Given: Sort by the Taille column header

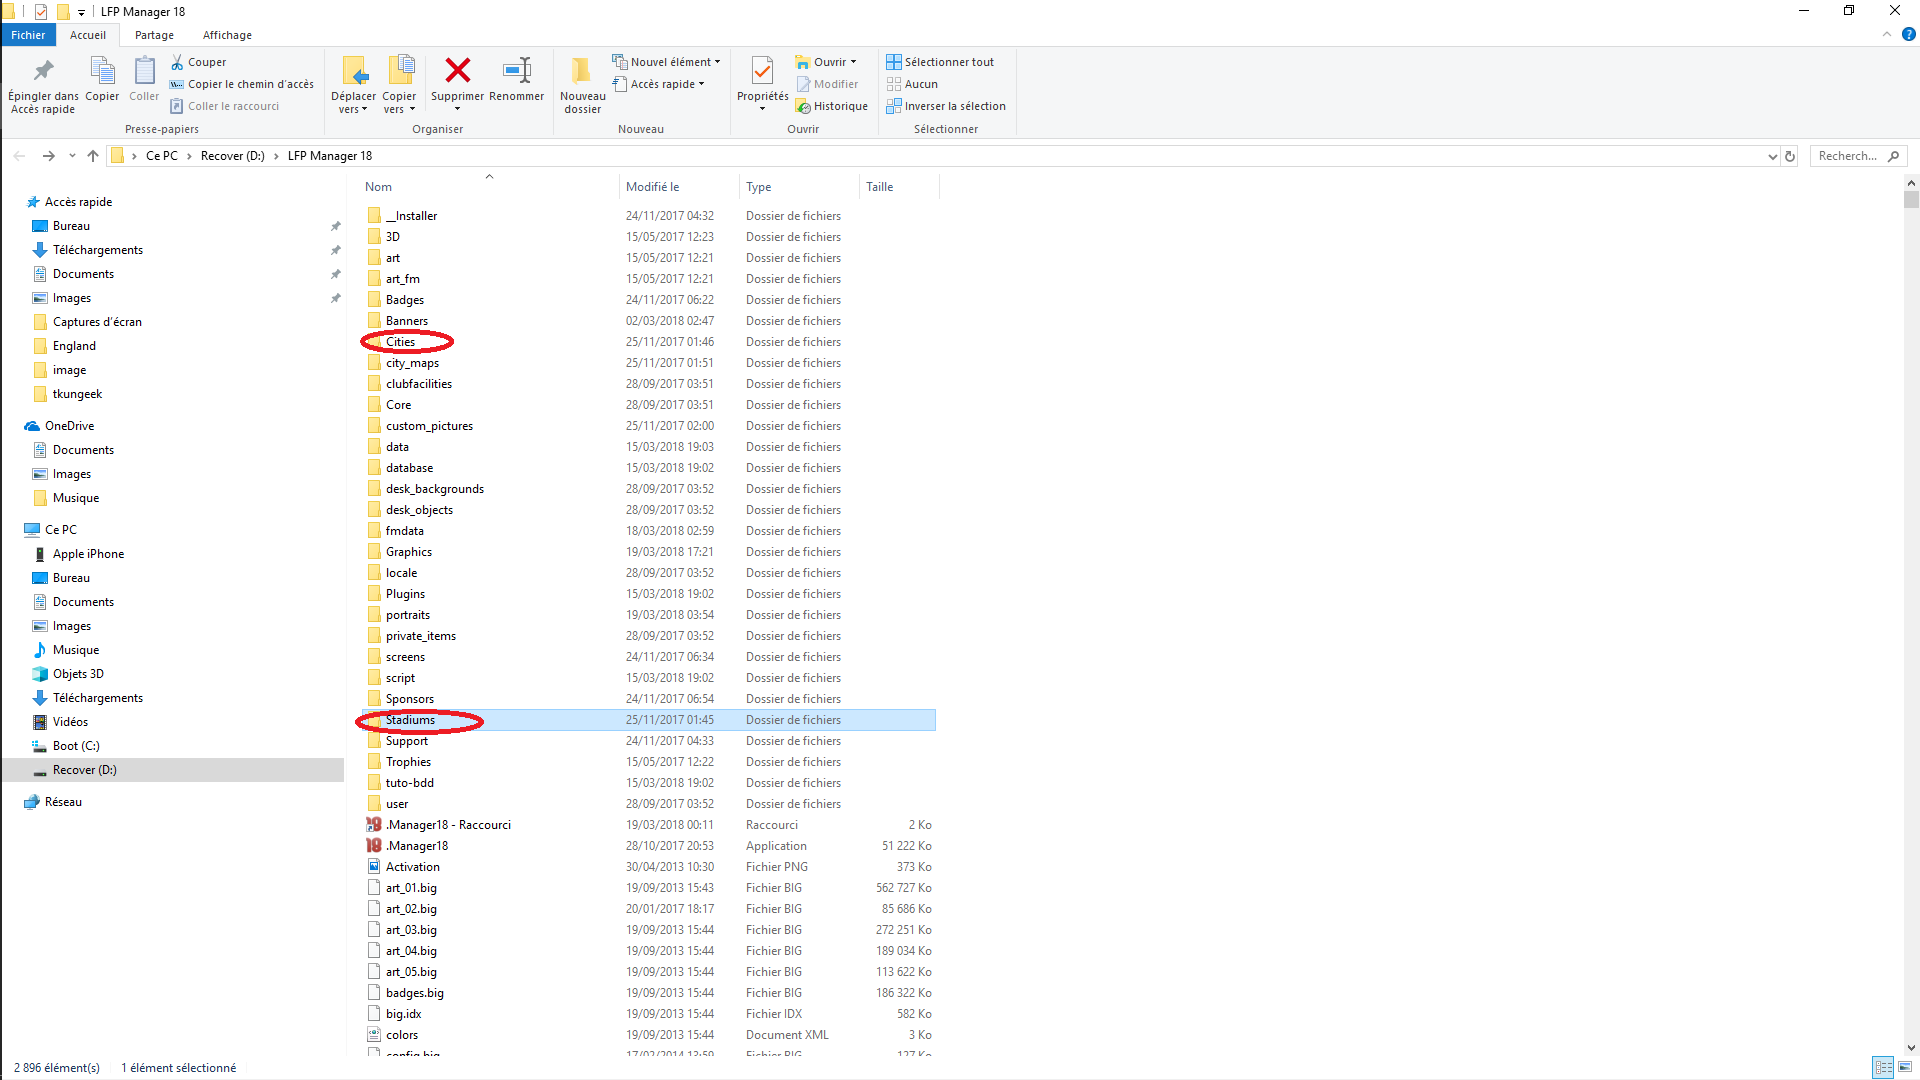Looking at the screenshot, I should [x=899, y=187].
